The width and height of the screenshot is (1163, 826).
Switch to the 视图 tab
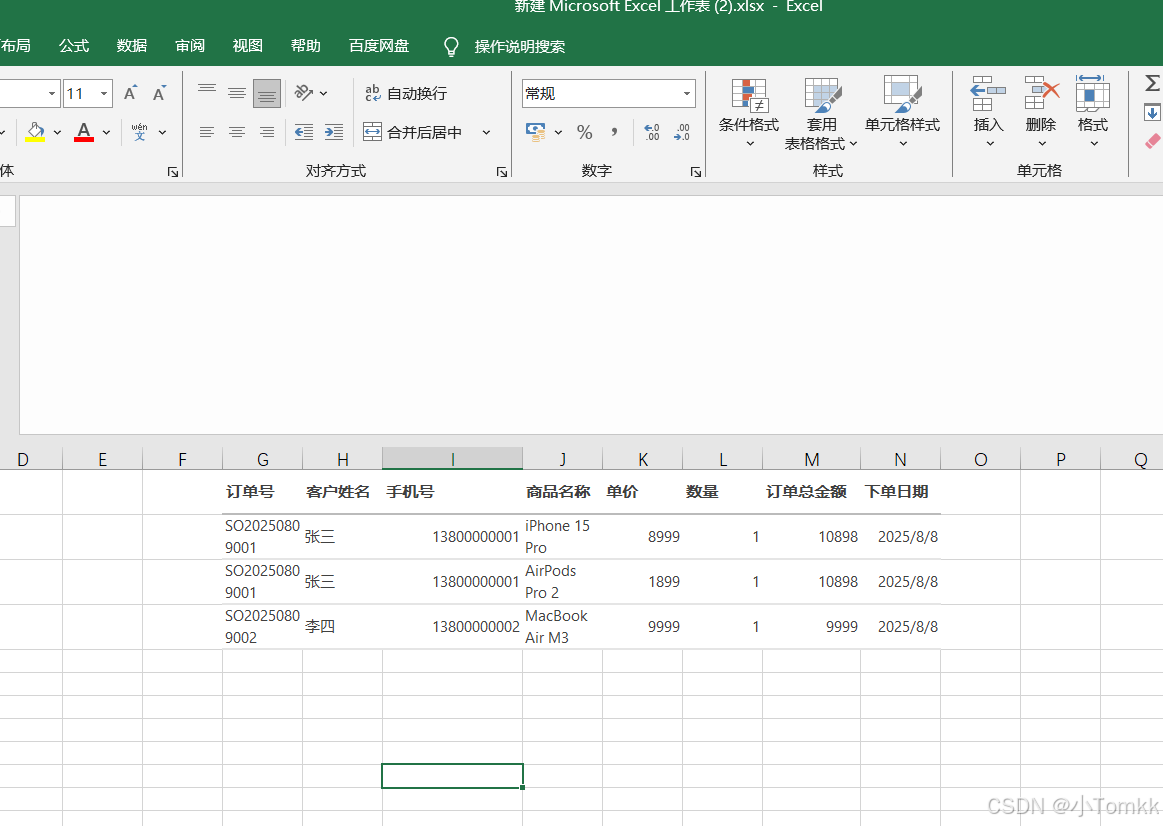[248, 46]
